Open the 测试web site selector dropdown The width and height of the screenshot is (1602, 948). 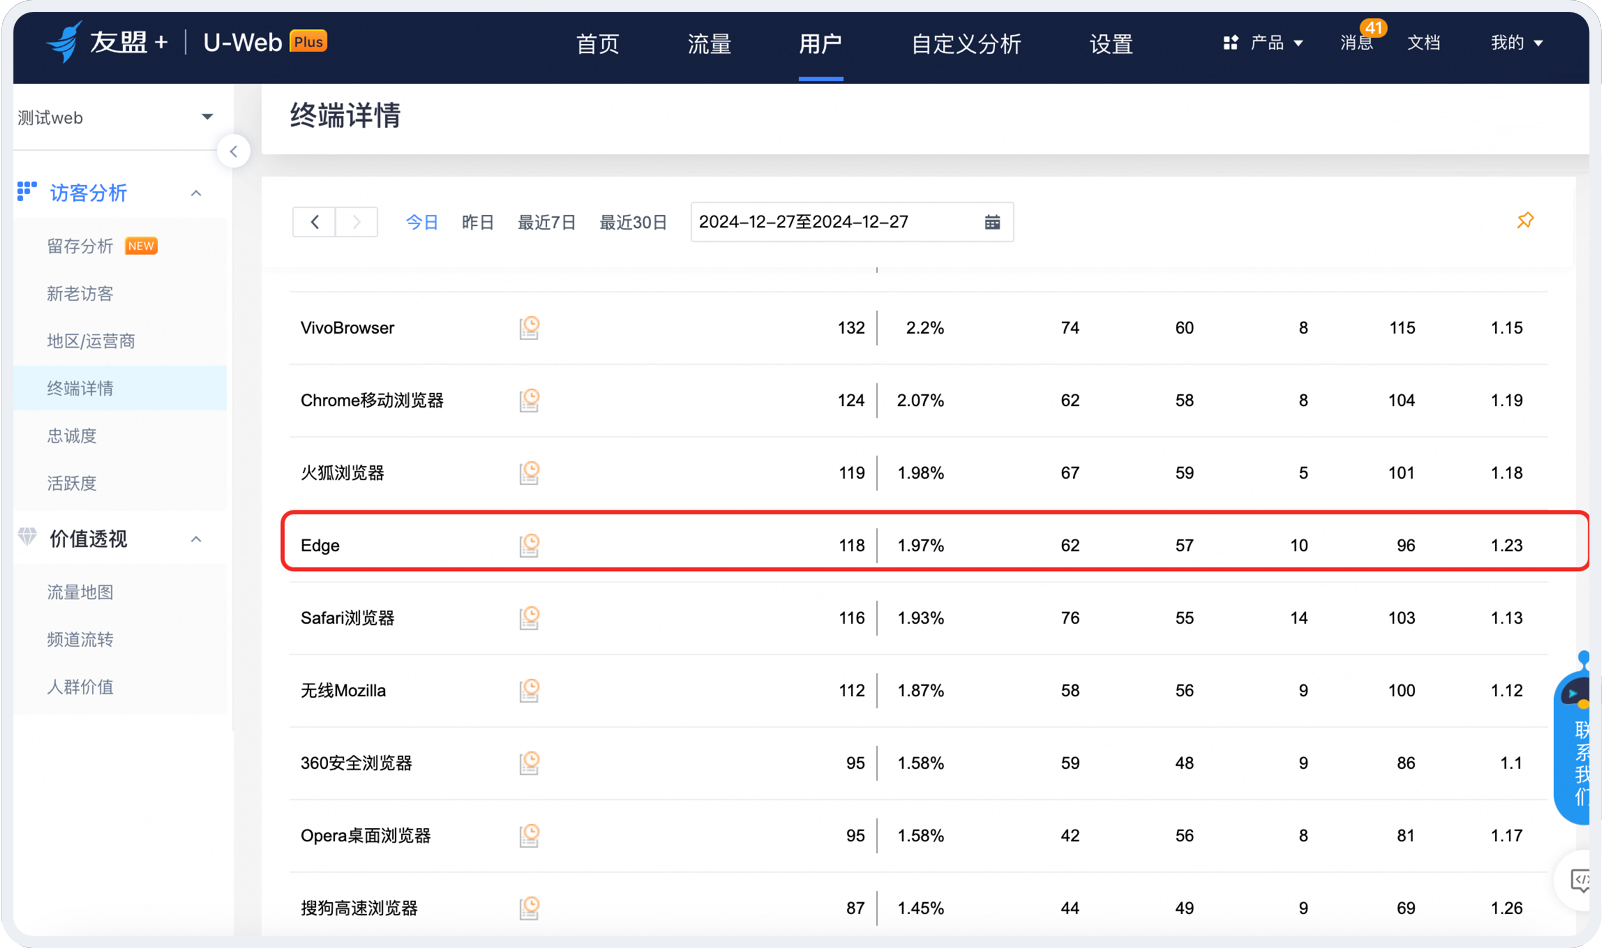click(116, 118)
